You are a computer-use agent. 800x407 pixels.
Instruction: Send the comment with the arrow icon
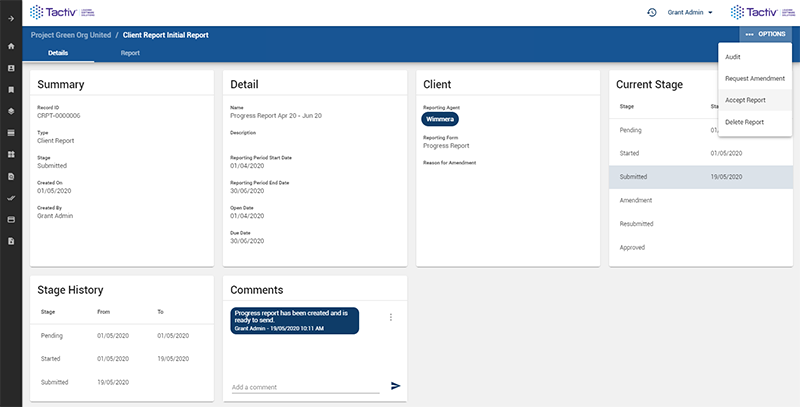pyautogui.click(x=395, y=386)
